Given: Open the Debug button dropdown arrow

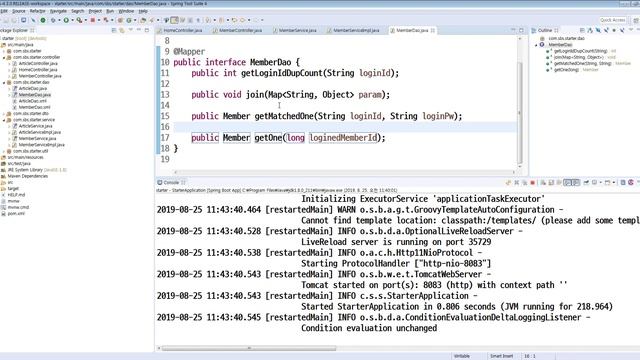Looking at the screenshot, I should 59,20.
